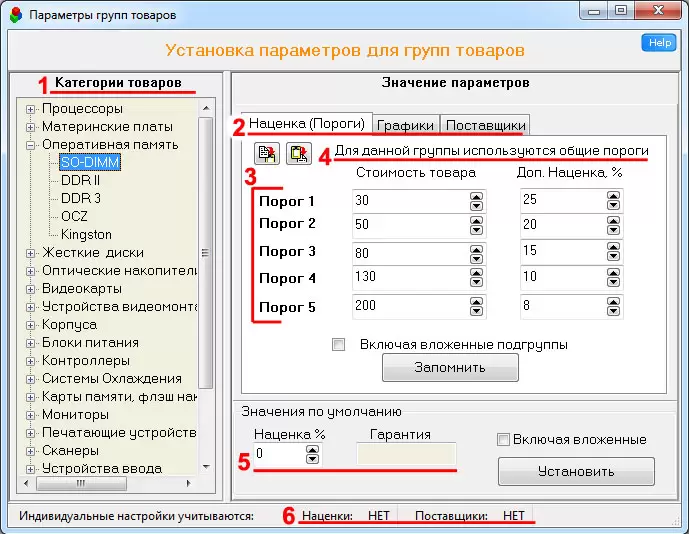Viewport: 689px width, 534px height.
Task: Open the Поставщики tab
Action: coord(485,125)
